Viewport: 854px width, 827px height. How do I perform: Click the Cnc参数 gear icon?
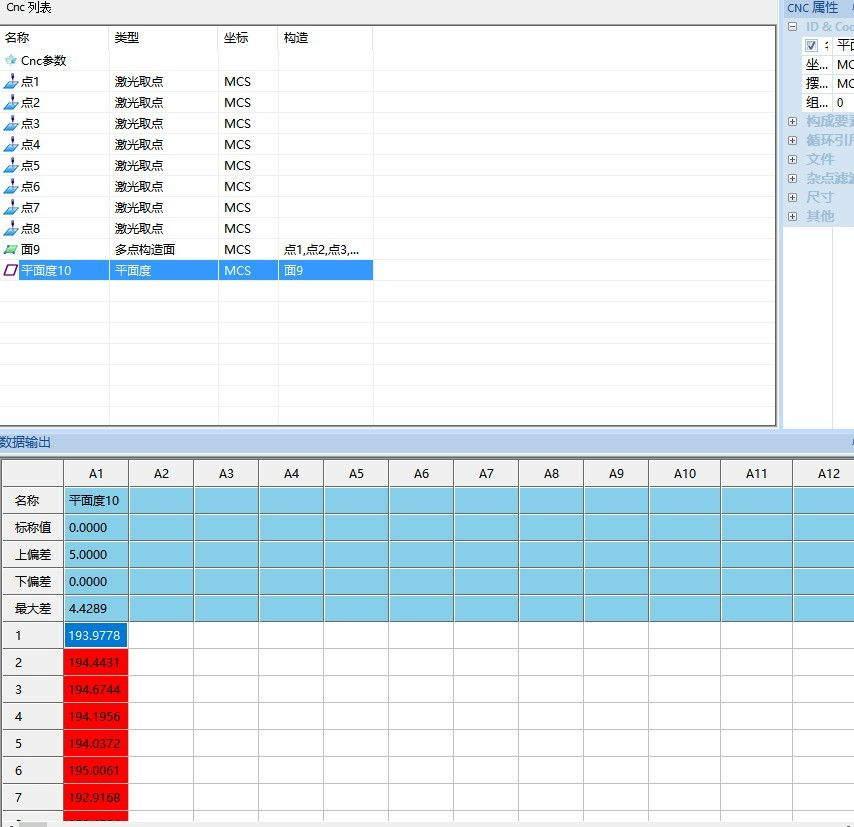point(11,60)
